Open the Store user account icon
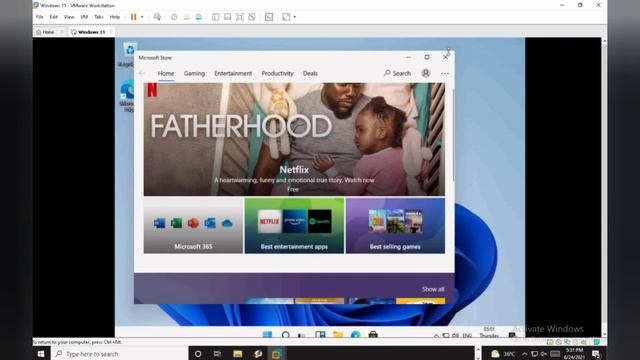The image size is (640, 360). click(x=426, y=73)
